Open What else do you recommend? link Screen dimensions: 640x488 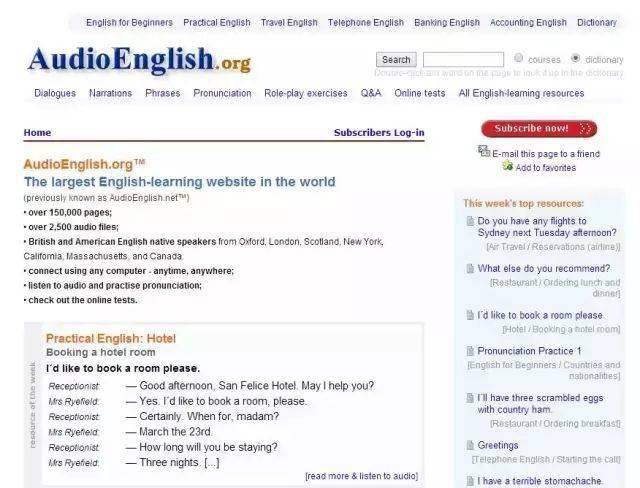click(x=544, y=268)
